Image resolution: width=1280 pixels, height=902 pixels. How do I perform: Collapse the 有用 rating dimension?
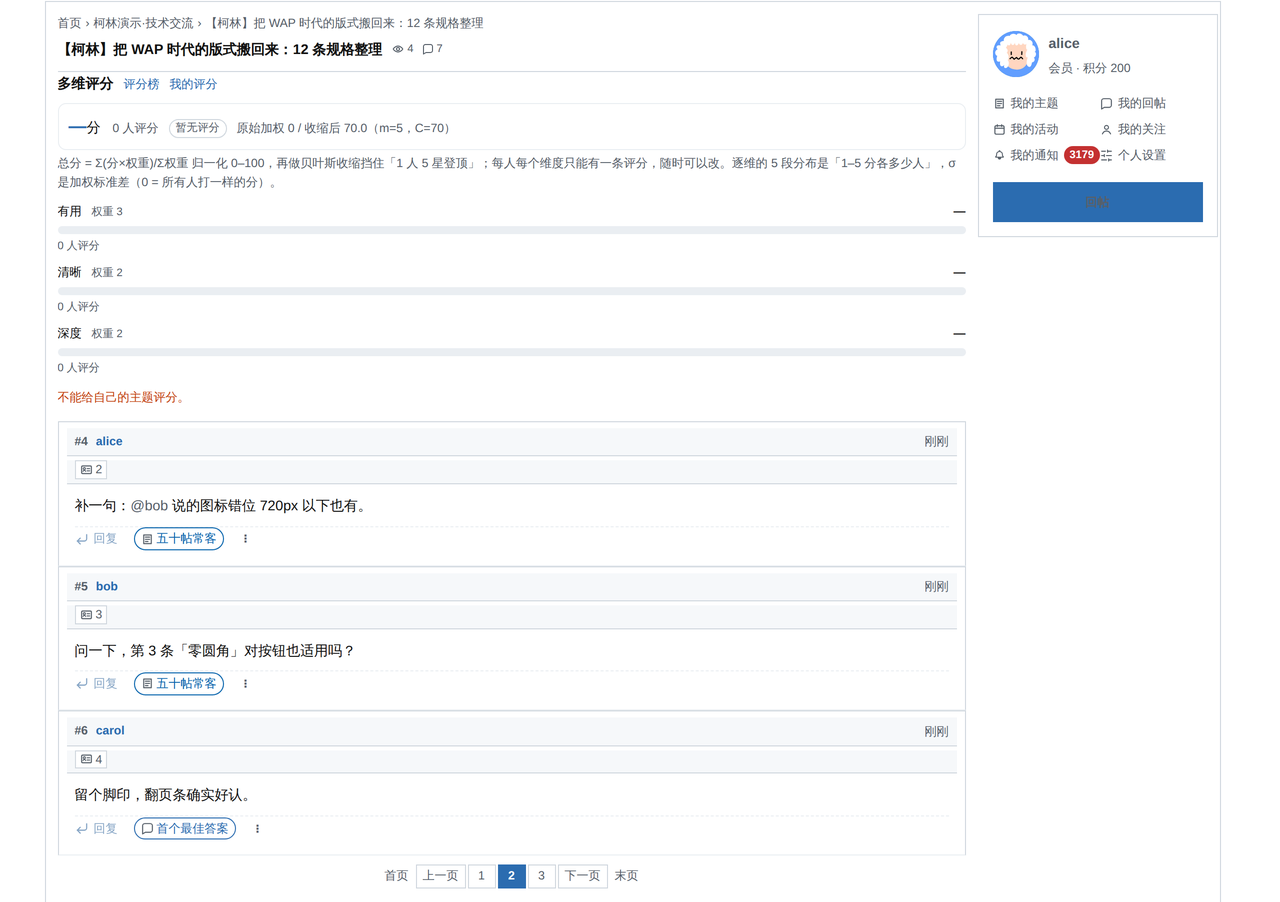coord(959,212)
